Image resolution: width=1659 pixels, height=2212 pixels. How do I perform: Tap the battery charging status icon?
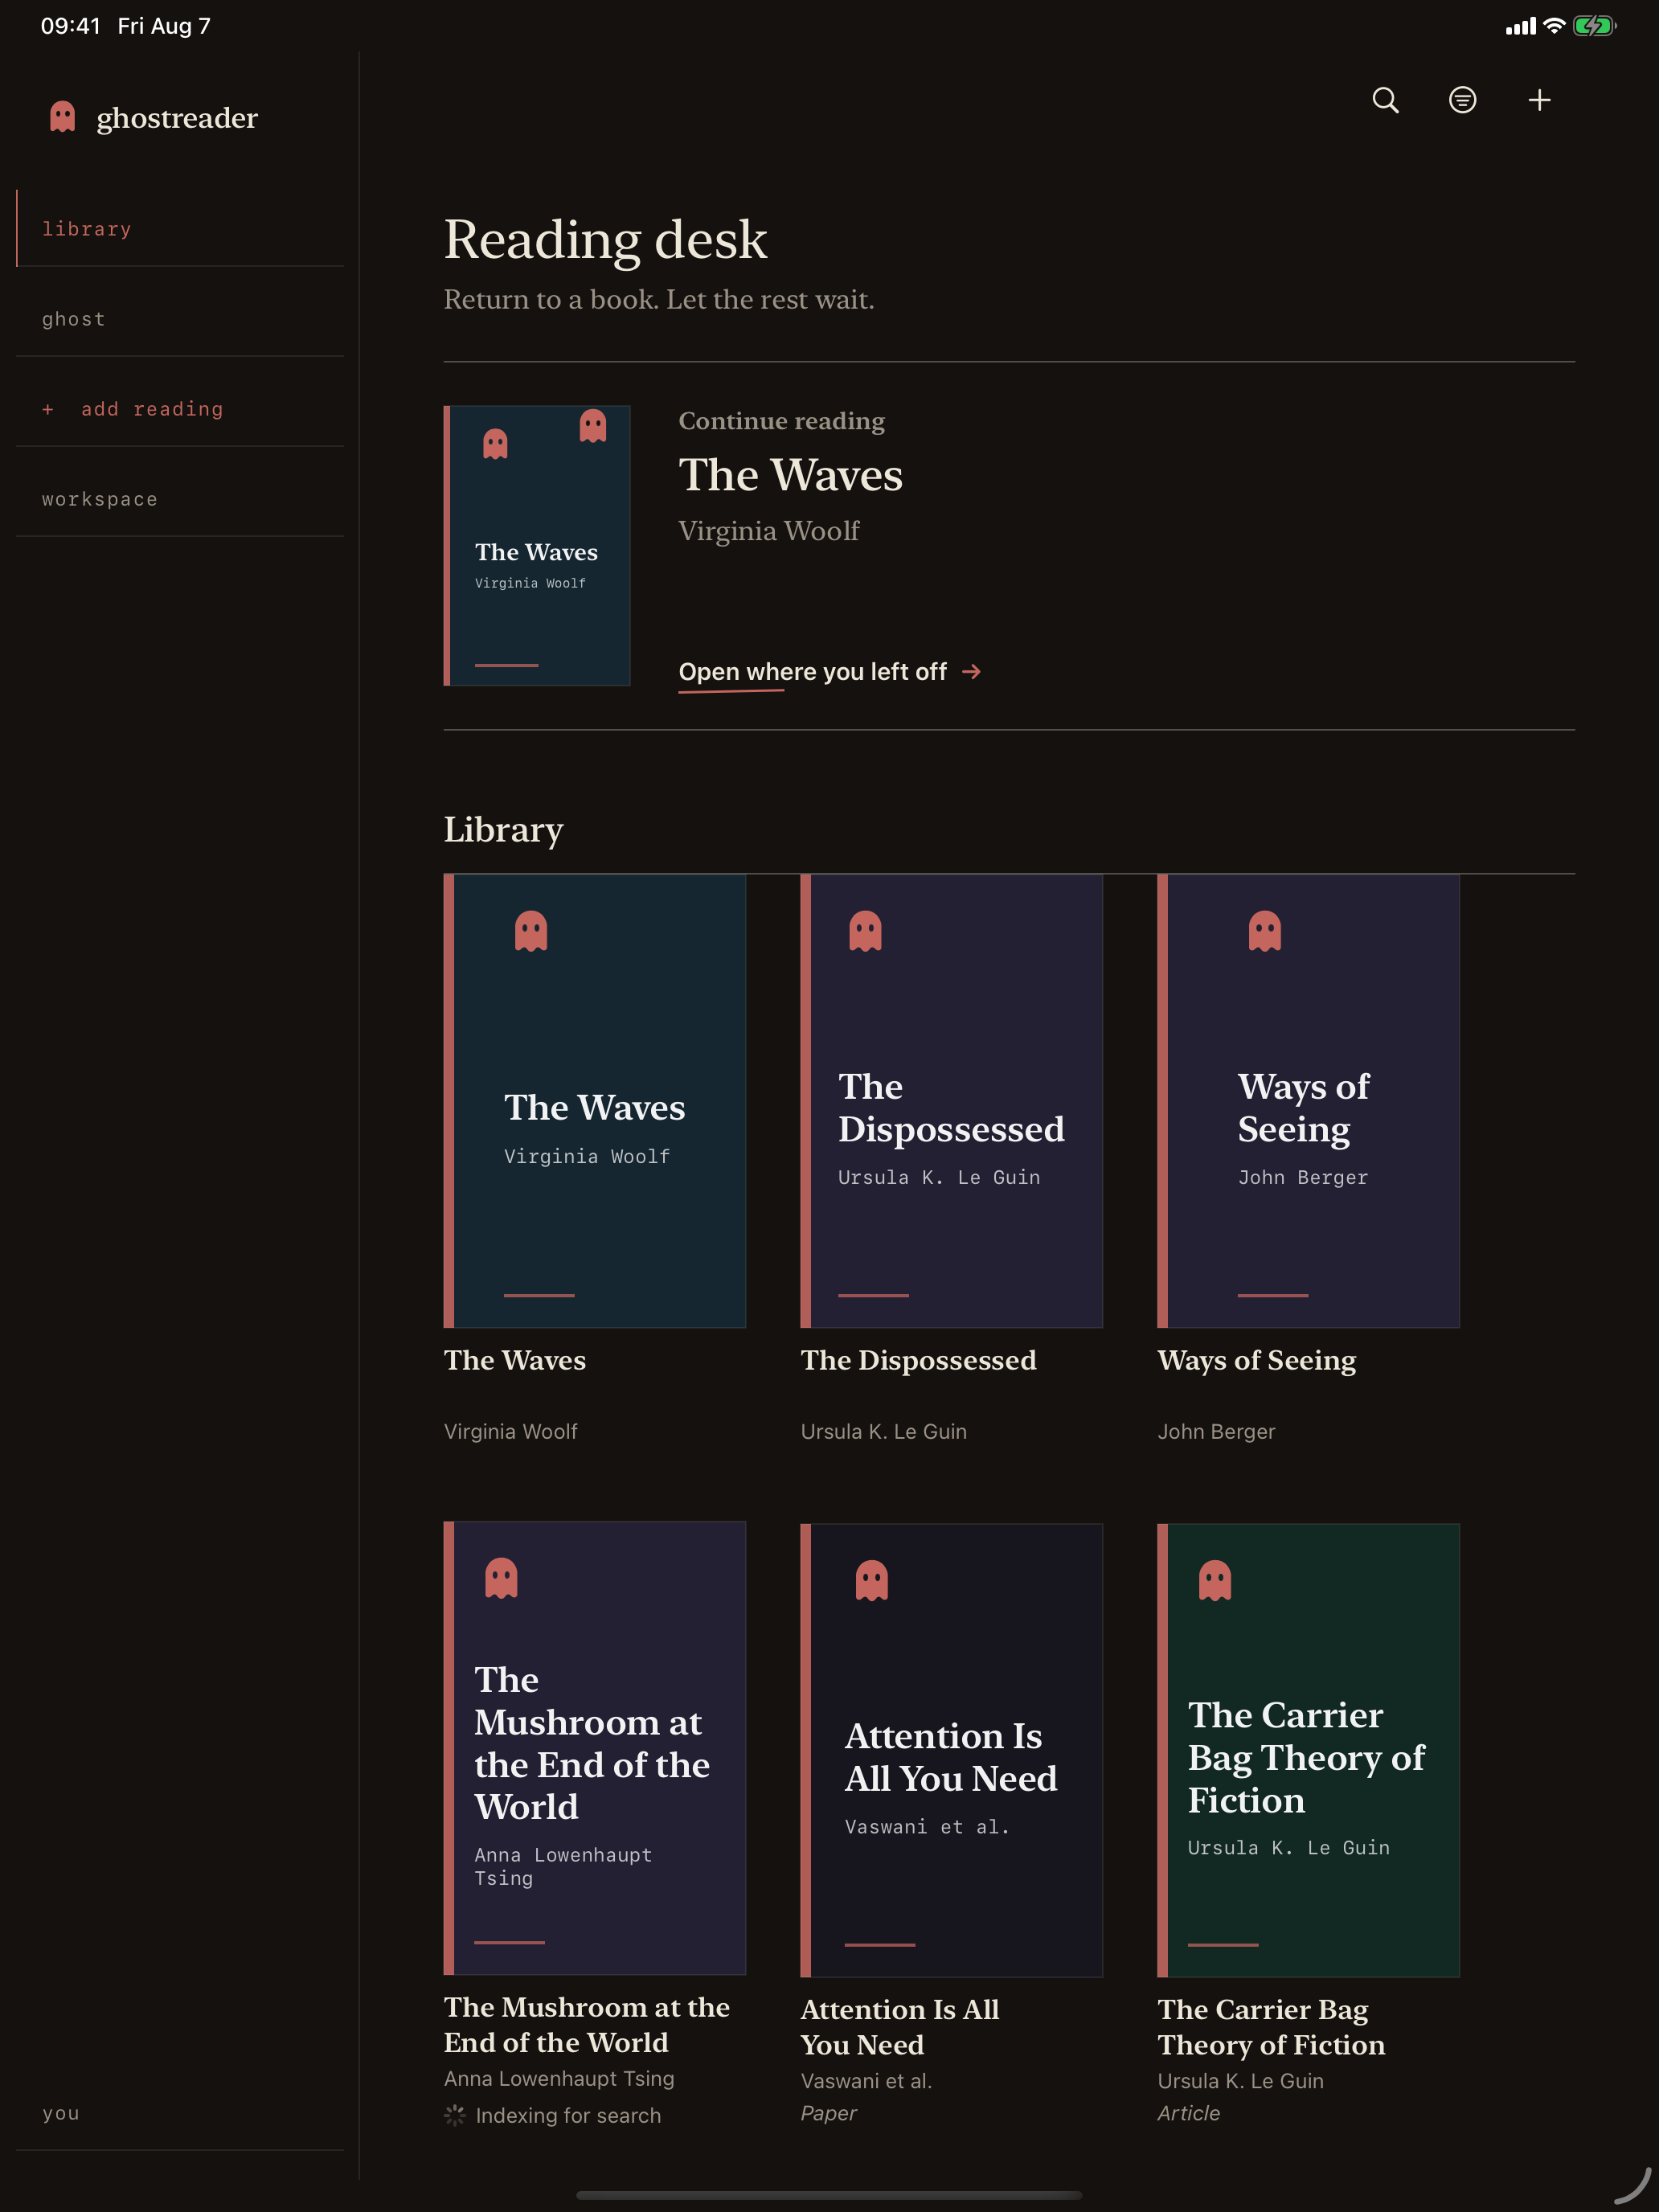point(1594,26)
